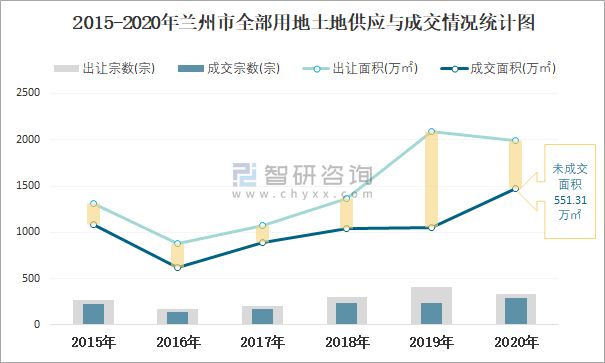
Task: Click the 2019年 gray 出让宗数 bar
Action: coord(431,306)
